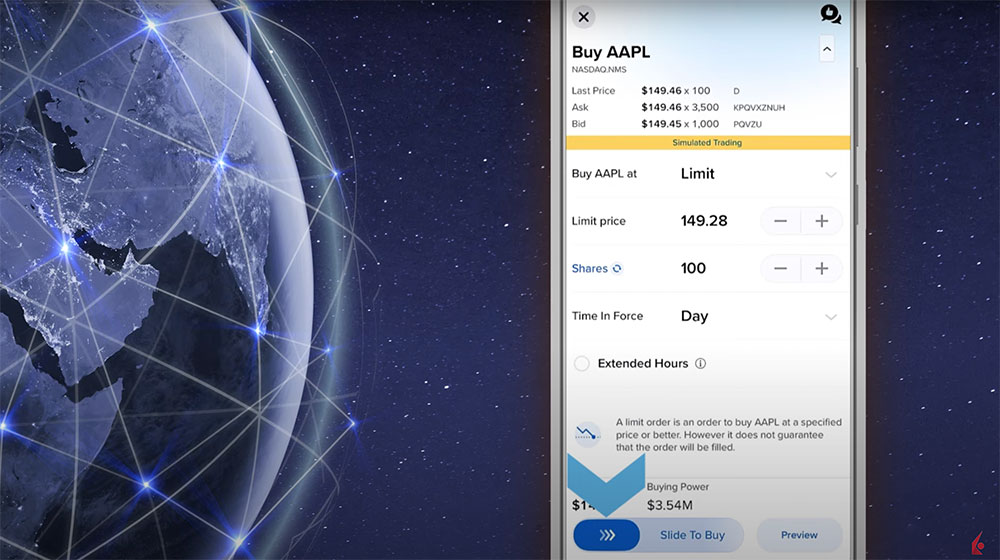
Task: Close the Buy AAPL order screen
Action: pos(584,16)
